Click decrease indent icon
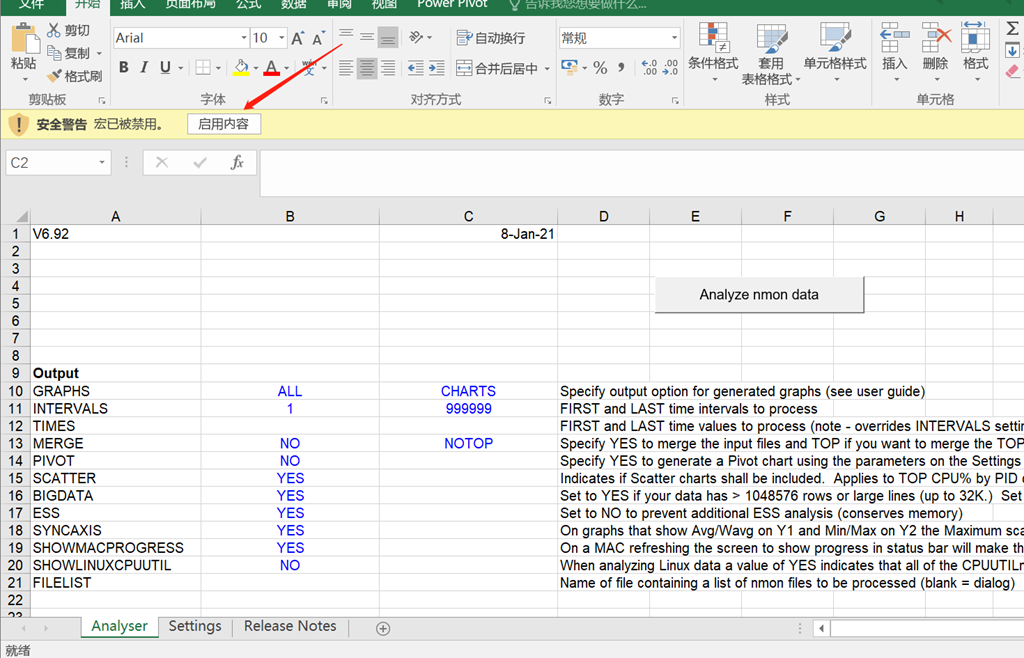The image size is (1024, 658). 415,68
